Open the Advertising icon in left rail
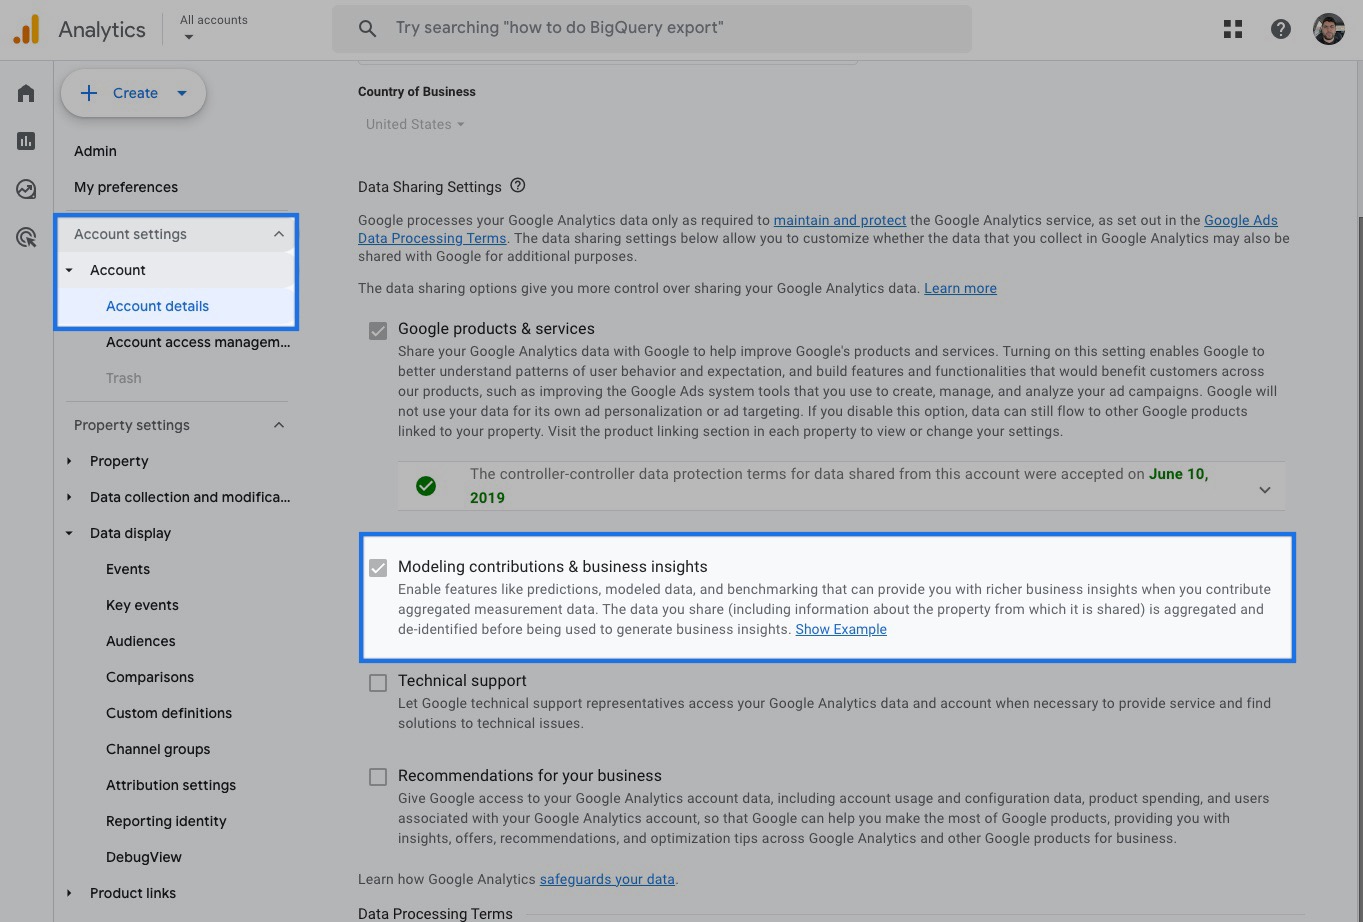The width and height of the screenshot is (1363, 922). pos(26,237)
